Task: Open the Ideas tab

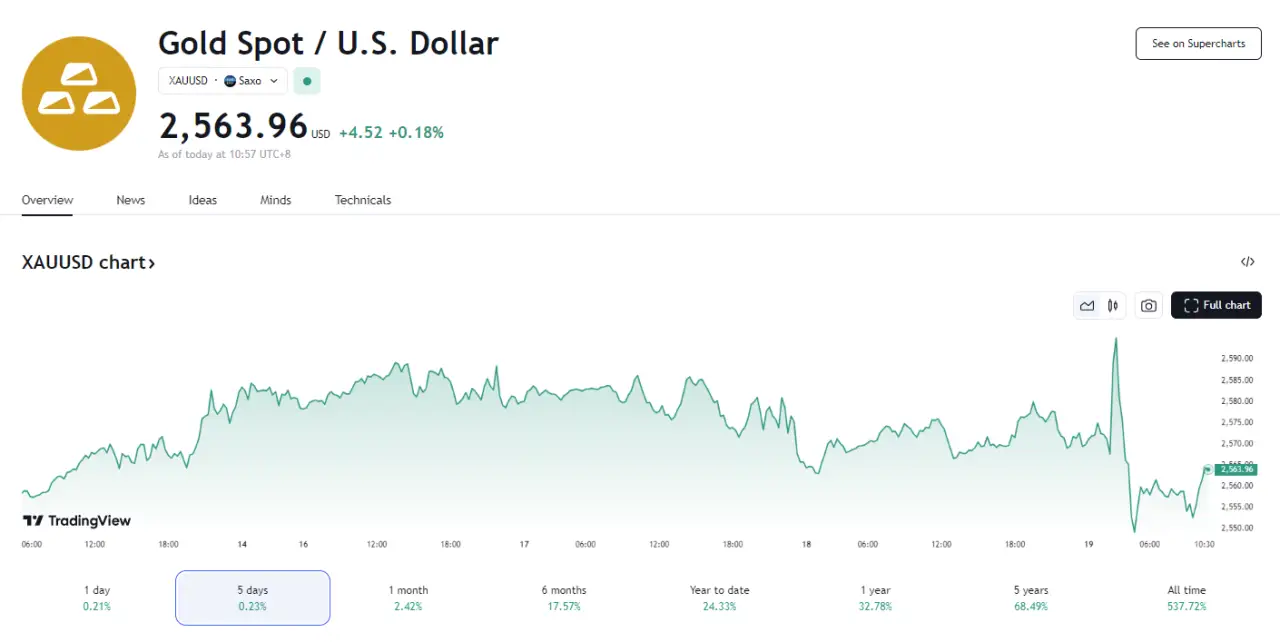Action: [203, 200]
